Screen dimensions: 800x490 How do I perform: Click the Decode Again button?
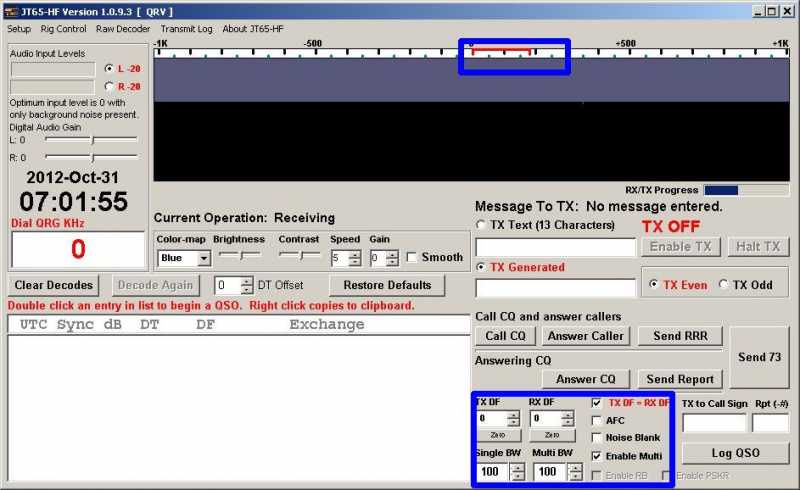(x=155, y=285)
